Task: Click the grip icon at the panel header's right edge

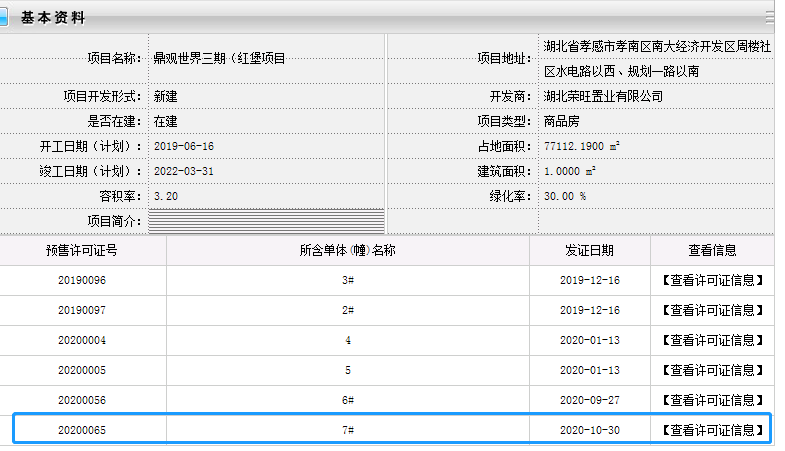Action: (770, 17)
